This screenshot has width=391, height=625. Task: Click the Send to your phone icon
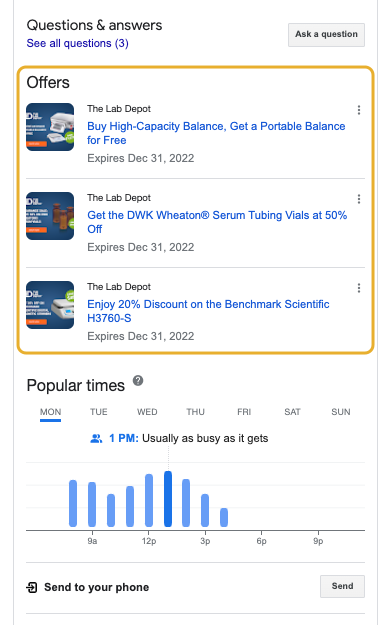point(32,587)
